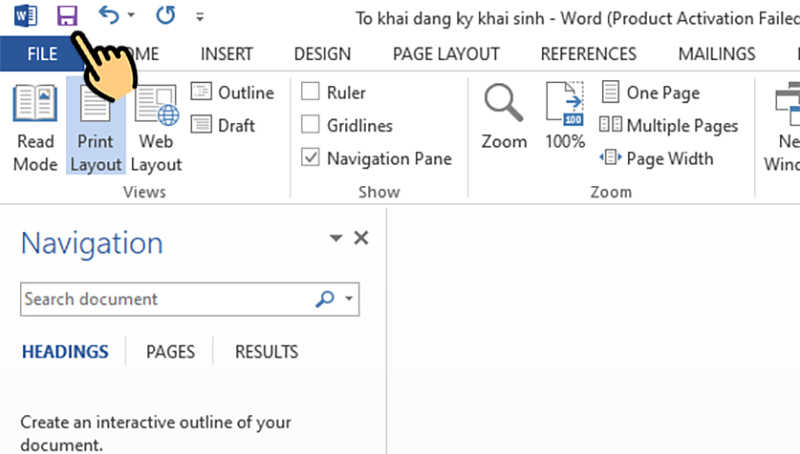Image resolution: width=800 pixels, height=454 pixels.
Task: Switch to Web Layout view
Action: pyautogui.click(x=156, y=128)
